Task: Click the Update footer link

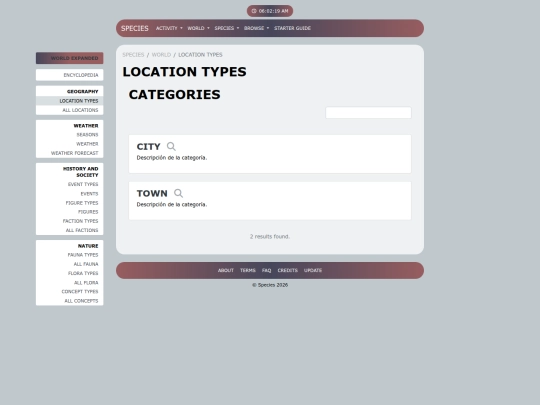Action: coord(313,271)
